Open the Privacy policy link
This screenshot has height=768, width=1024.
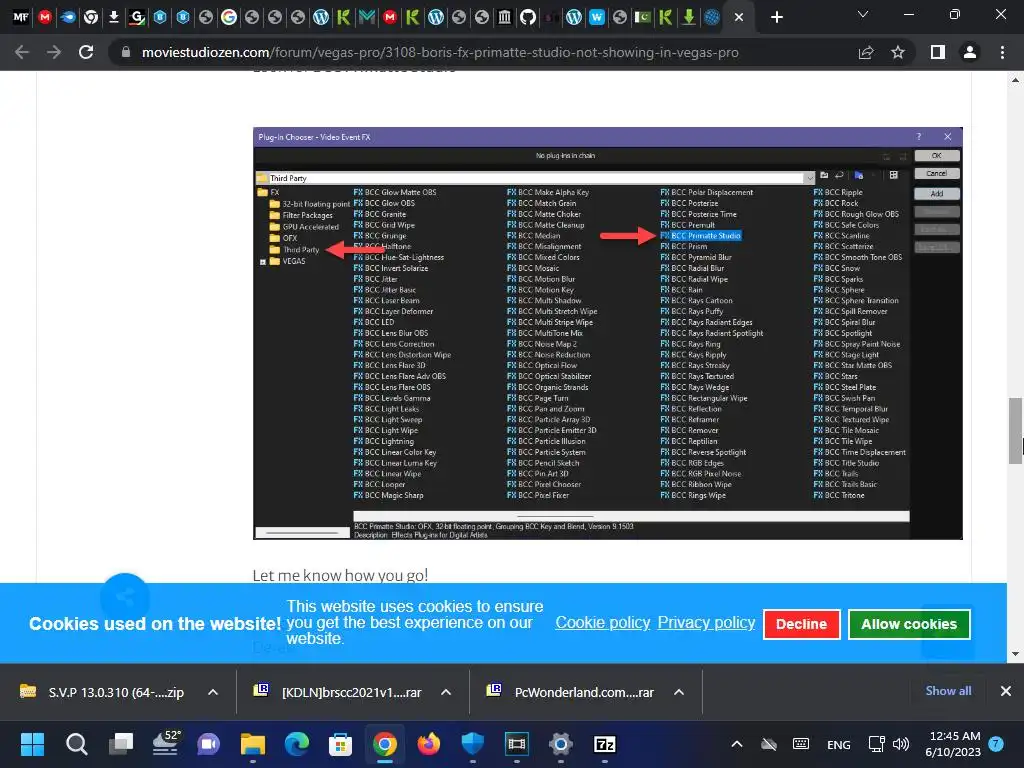[x=706, y=622]
